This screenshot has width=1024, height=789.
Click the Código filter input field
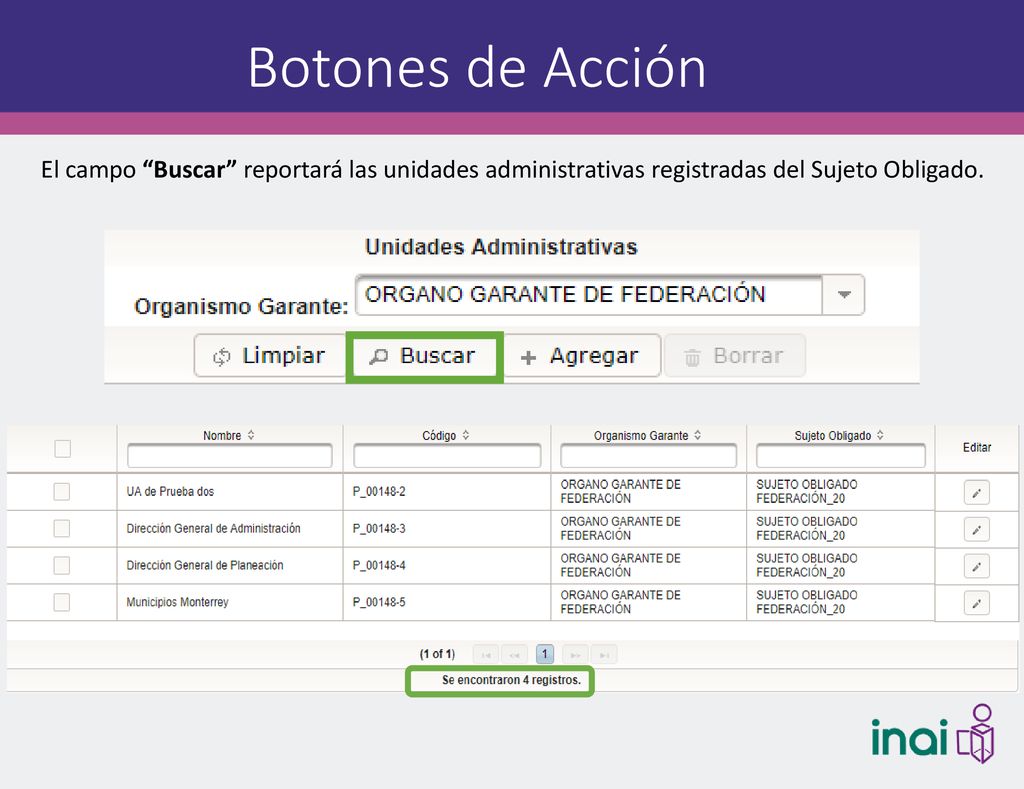pyautogui.click(x=447, y=455)
